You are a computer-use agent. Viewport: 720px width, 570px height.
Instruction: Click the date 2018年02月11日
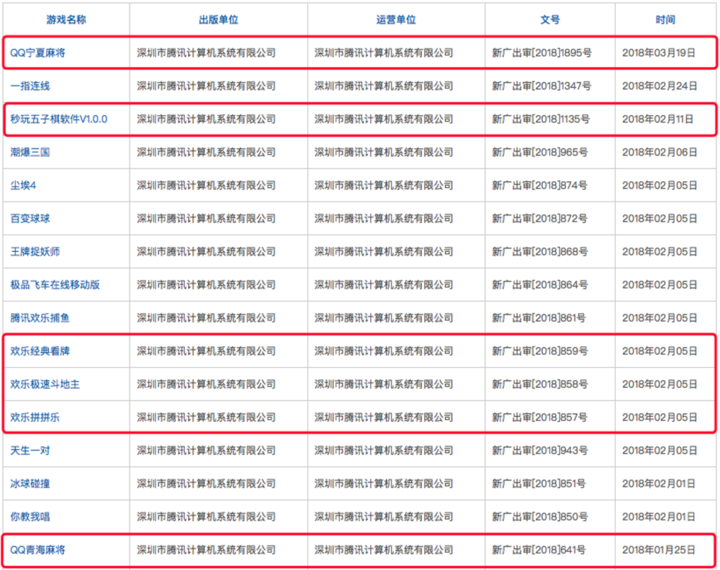pyautogui.click(x=658, y=119)
